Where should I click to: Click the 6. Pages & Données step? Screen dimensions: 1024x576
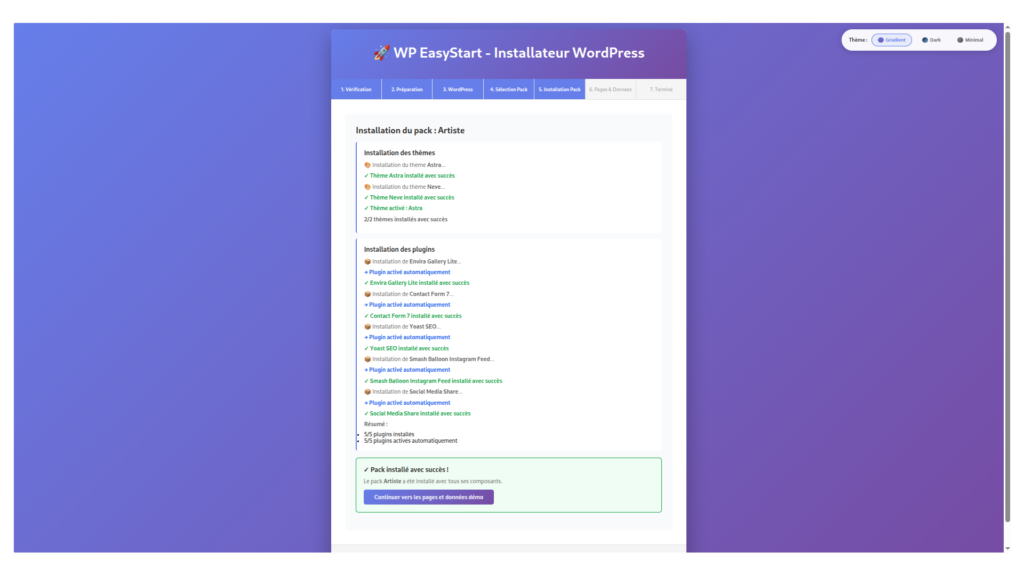[x=610, y=90]
